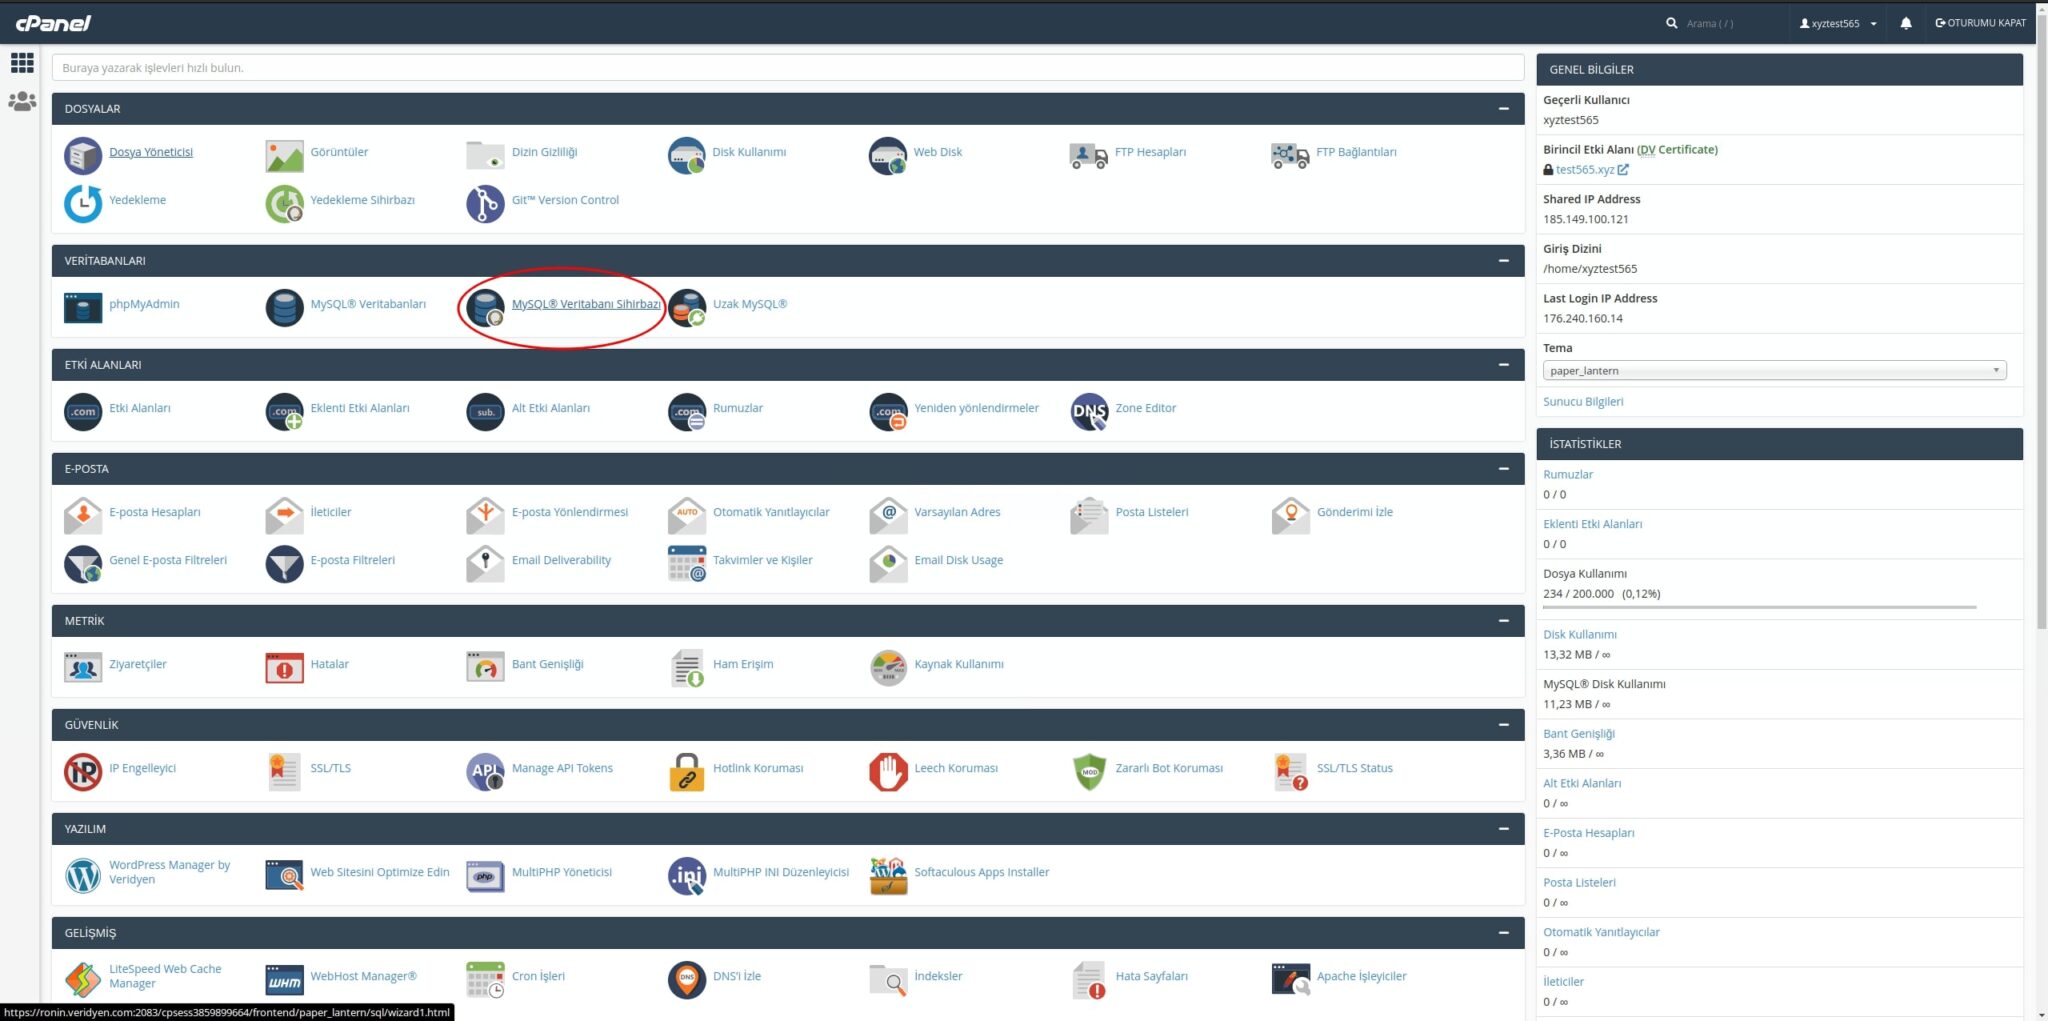Open the Dosya Yöneticisi file manager icon
Viewport: 2048px width, 1021px height.
tap(83, 156)
